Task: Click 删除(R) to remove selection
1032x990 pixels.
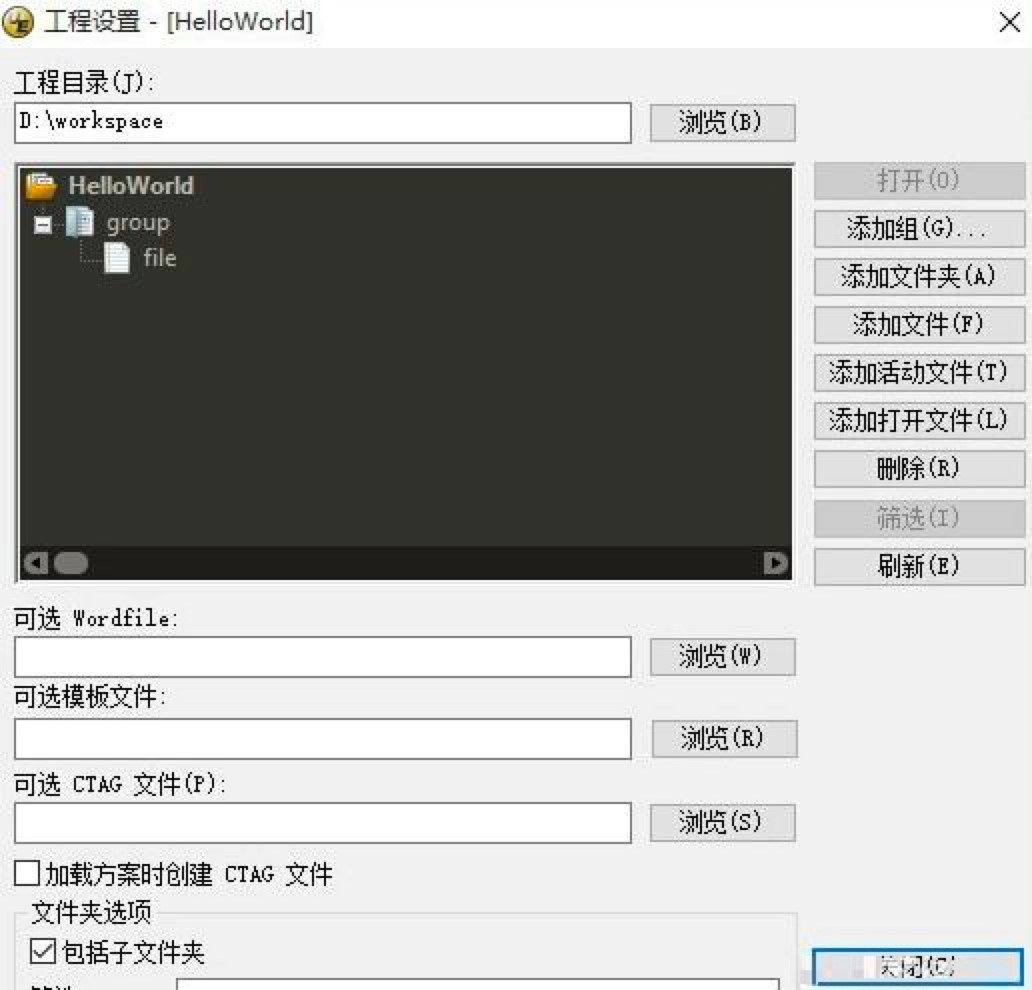Action: tap(918, 468)
